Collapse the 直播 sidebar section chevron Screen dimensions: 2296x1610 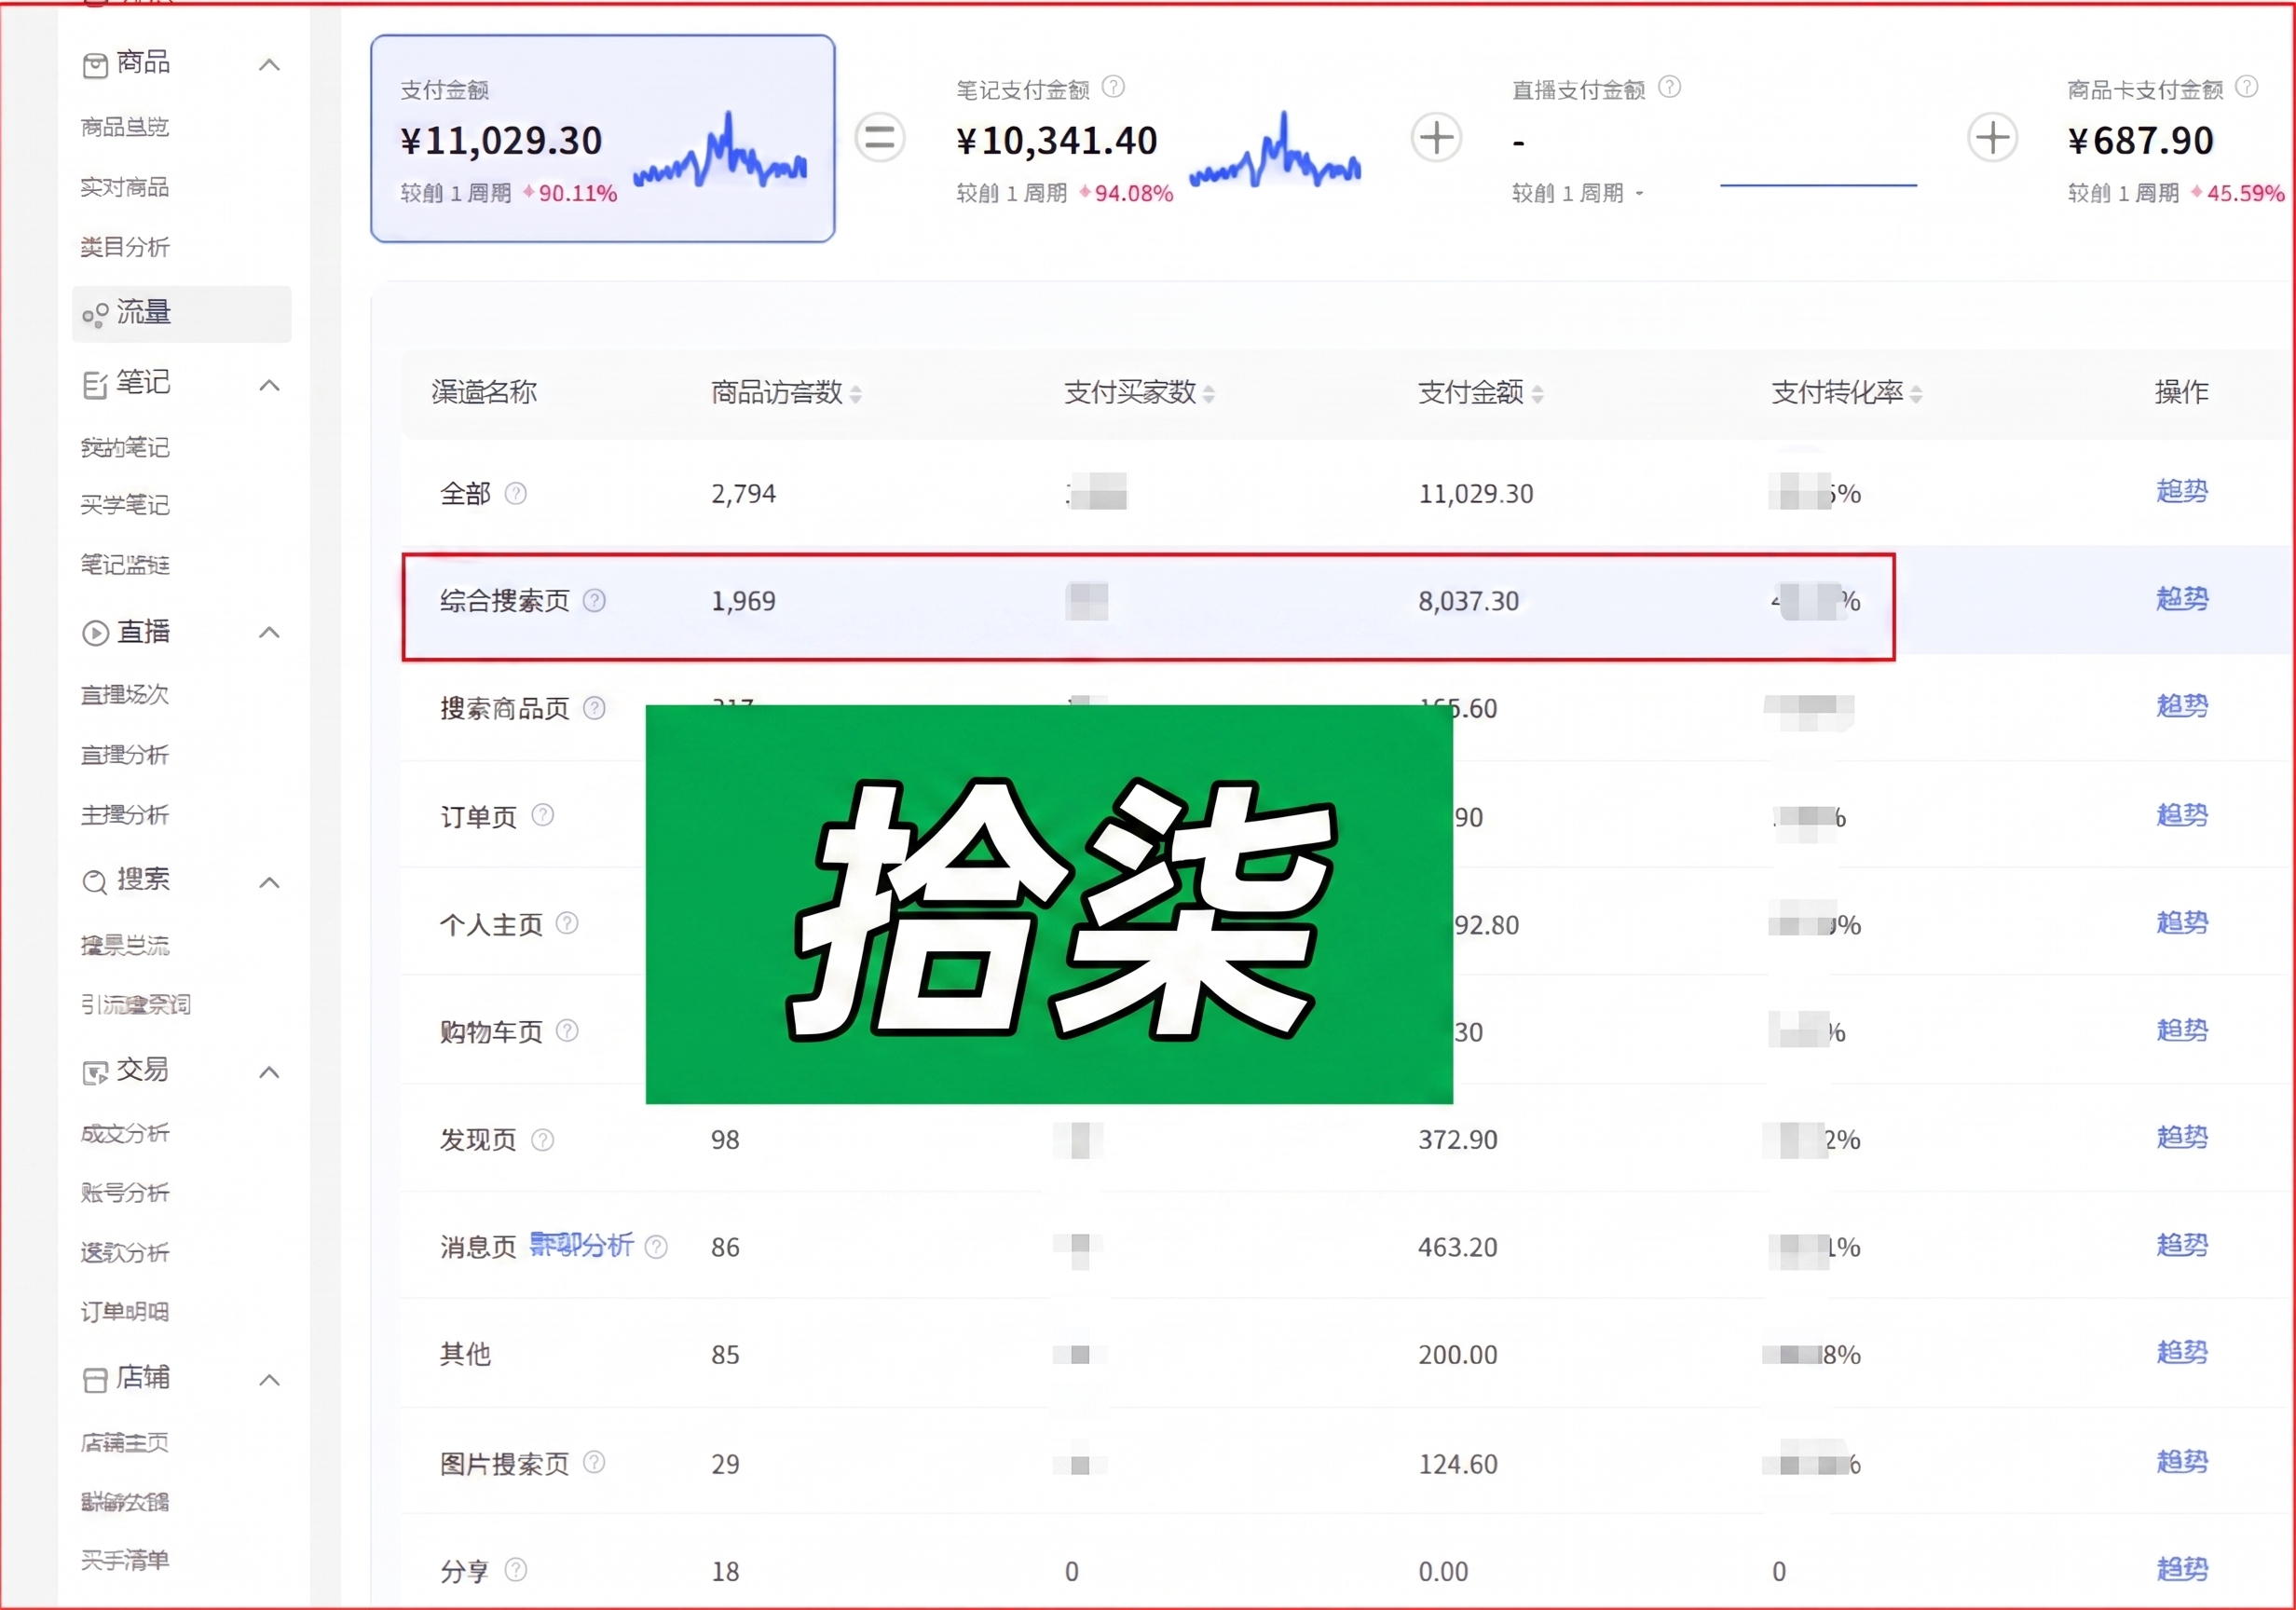[x=269, y=632]
